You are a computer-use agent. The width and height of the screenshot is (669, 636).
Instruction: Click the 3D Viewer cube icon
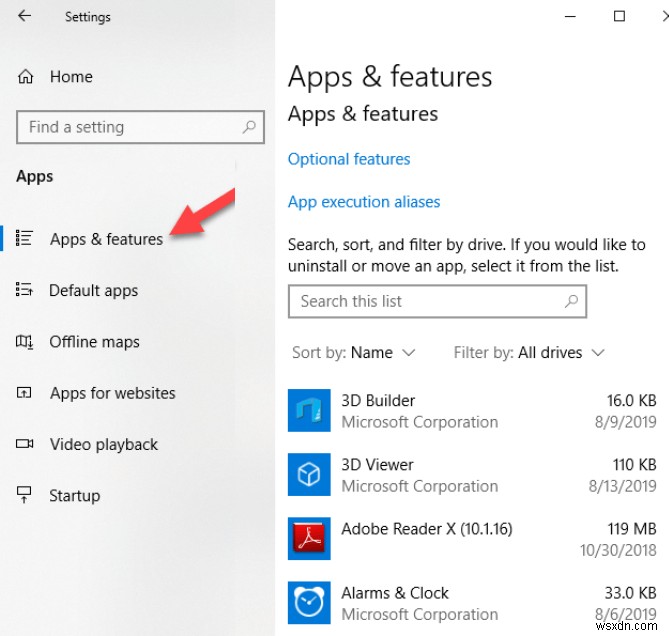309,474
